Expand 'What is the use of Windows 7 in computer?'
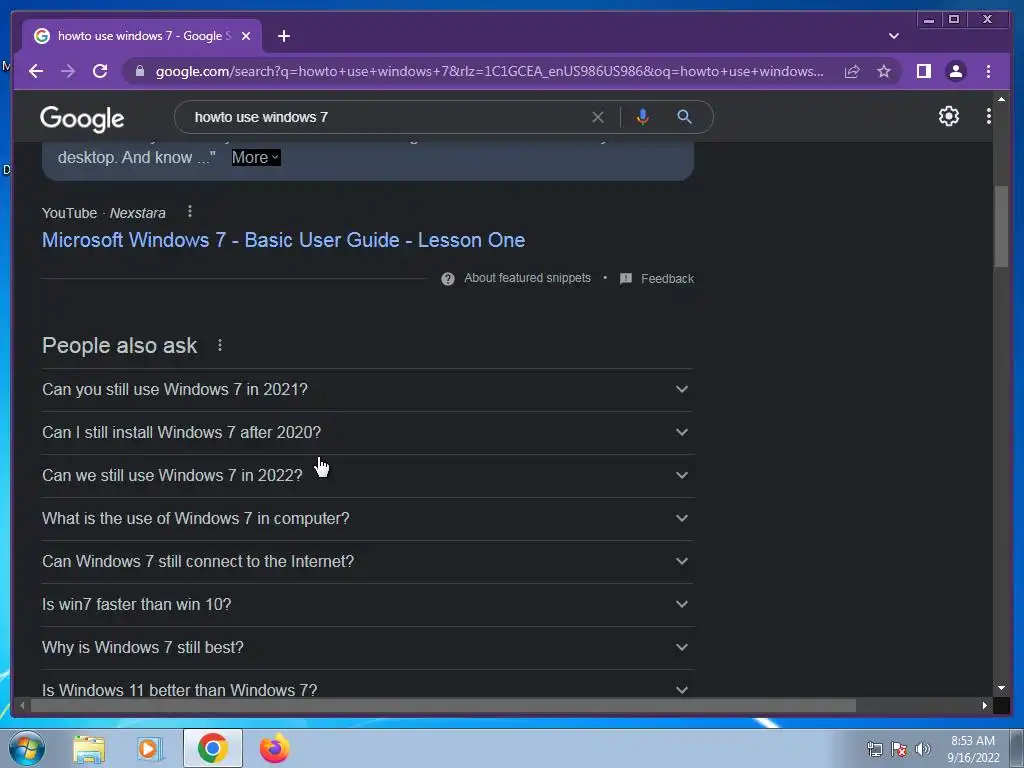This screenshot has width=1024, height=768. tap(367, 519)
